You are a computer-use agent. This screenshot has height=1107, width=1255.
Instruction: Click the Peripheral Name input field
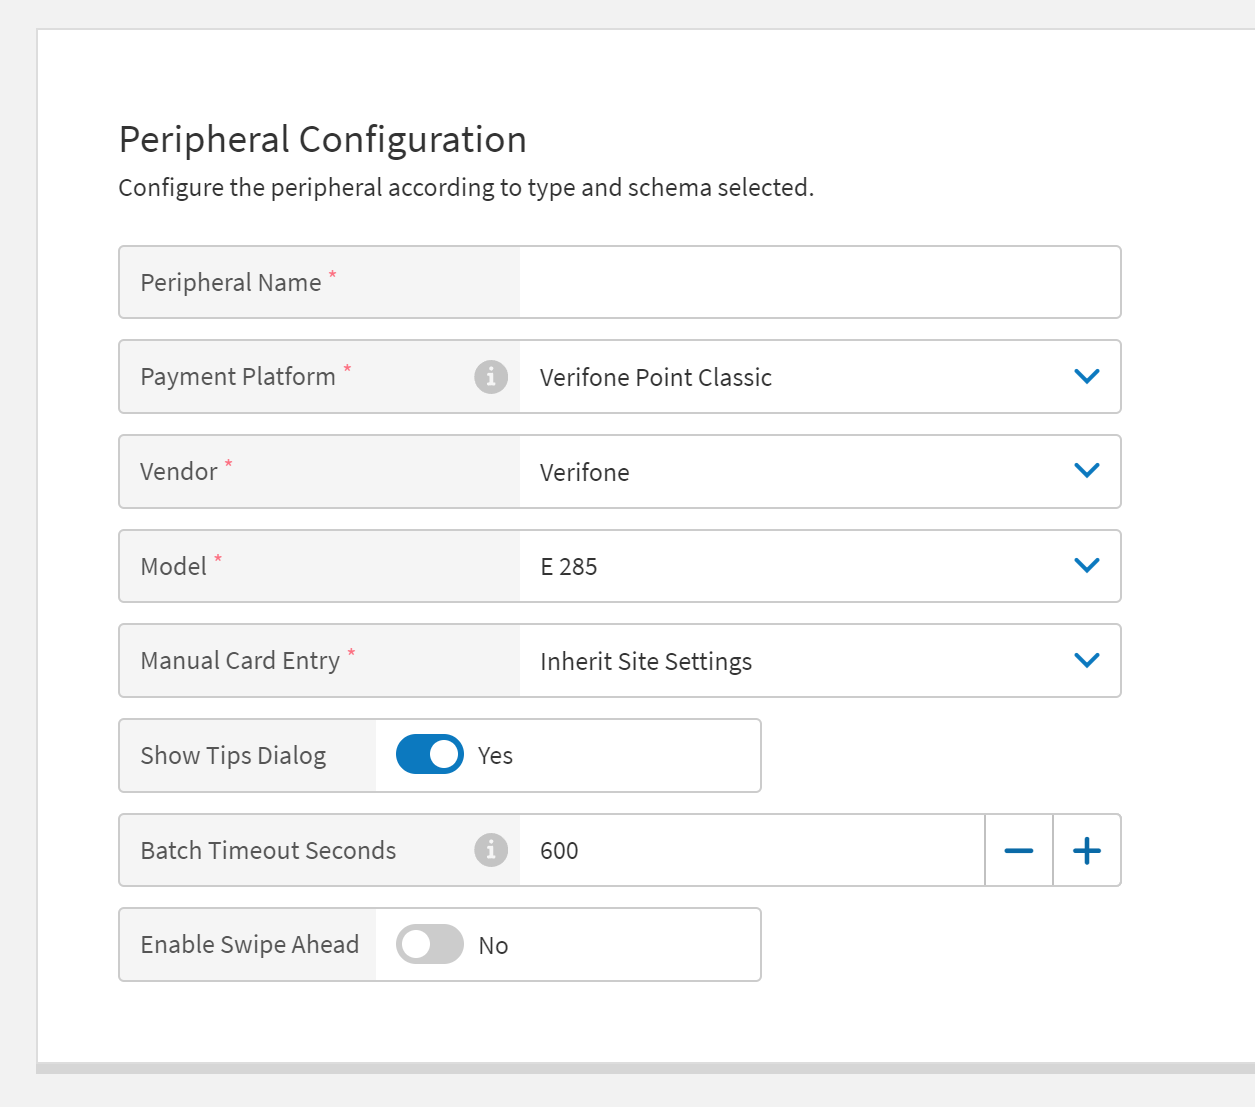(820, 282)
